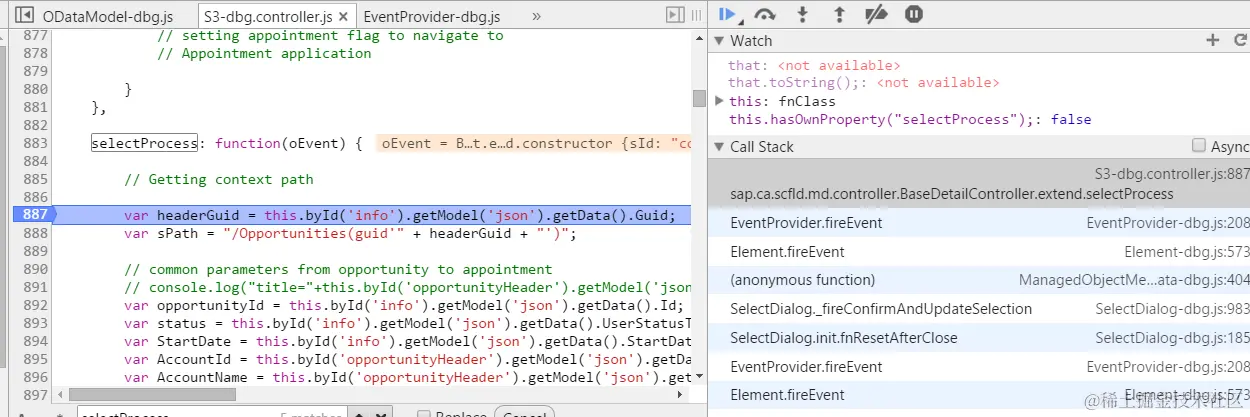Open SelectDialog-dbg.js:185 link
The height and width of the screenshot is (417, 1250).
click(1172, 338)
